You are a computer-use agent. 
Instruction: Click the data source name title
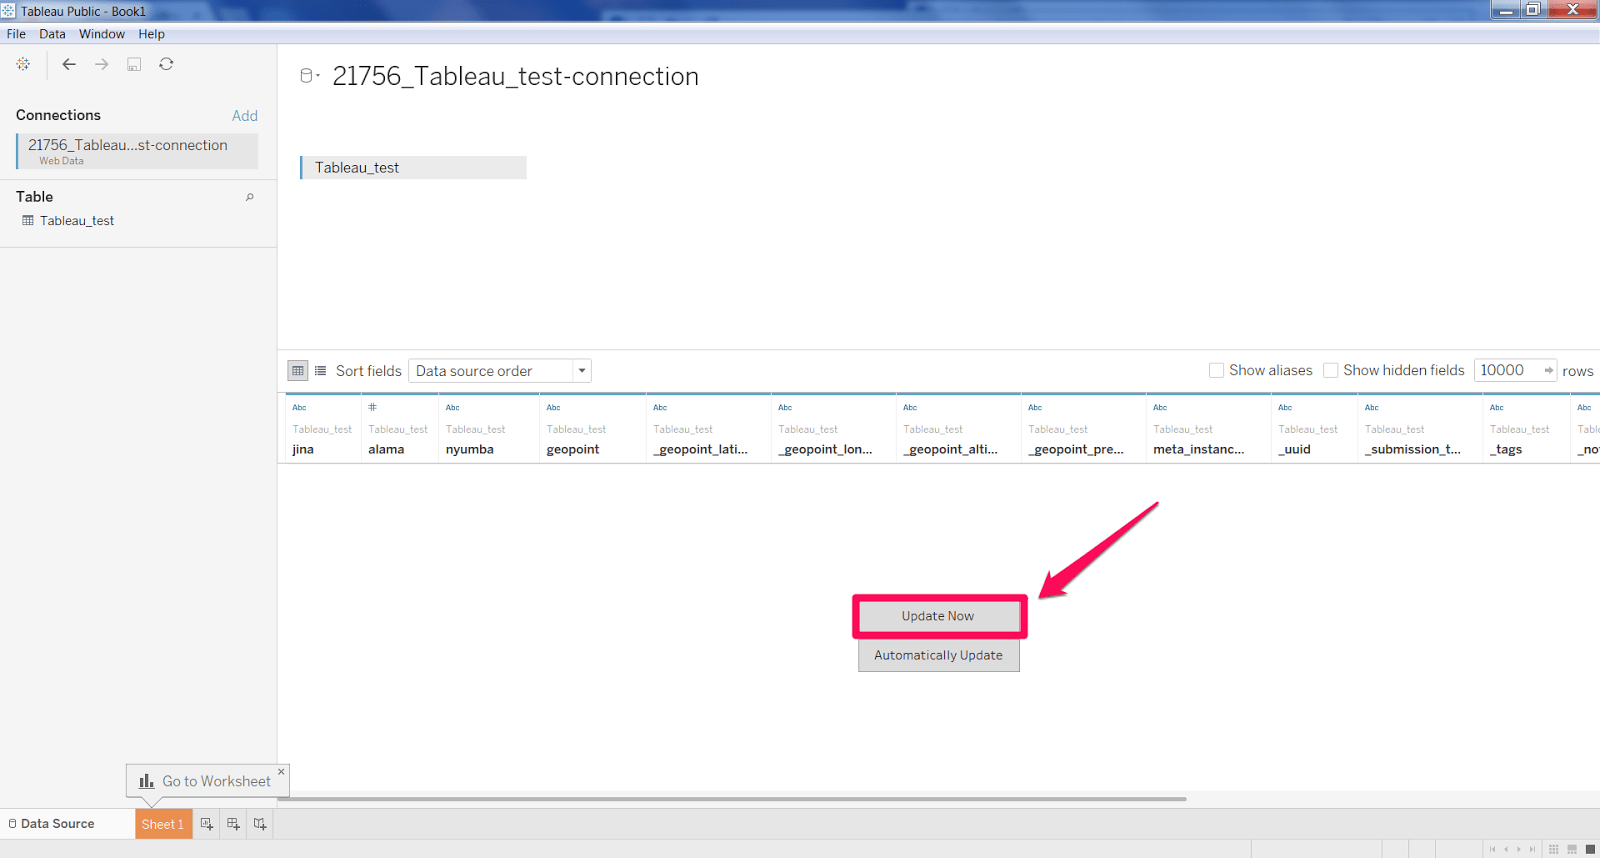515,77
